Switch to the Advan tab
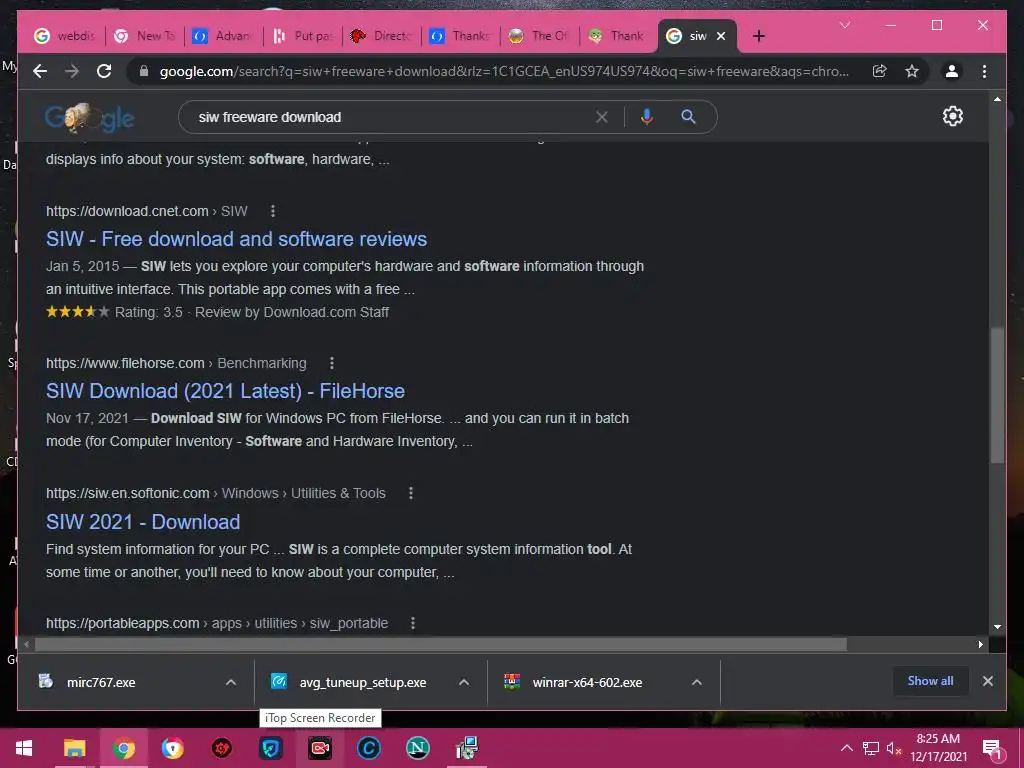Screen dimensions: 1024x768 (223, 36)
